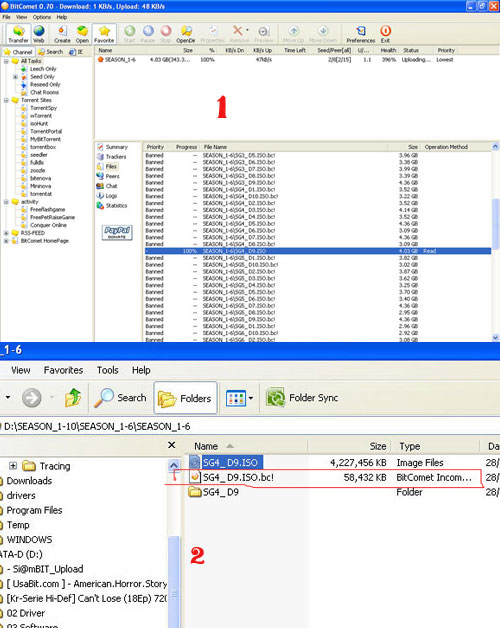The image size is (500, 628).
Task: Open the isoHunt site entry
Action: (x=39, y=124)
